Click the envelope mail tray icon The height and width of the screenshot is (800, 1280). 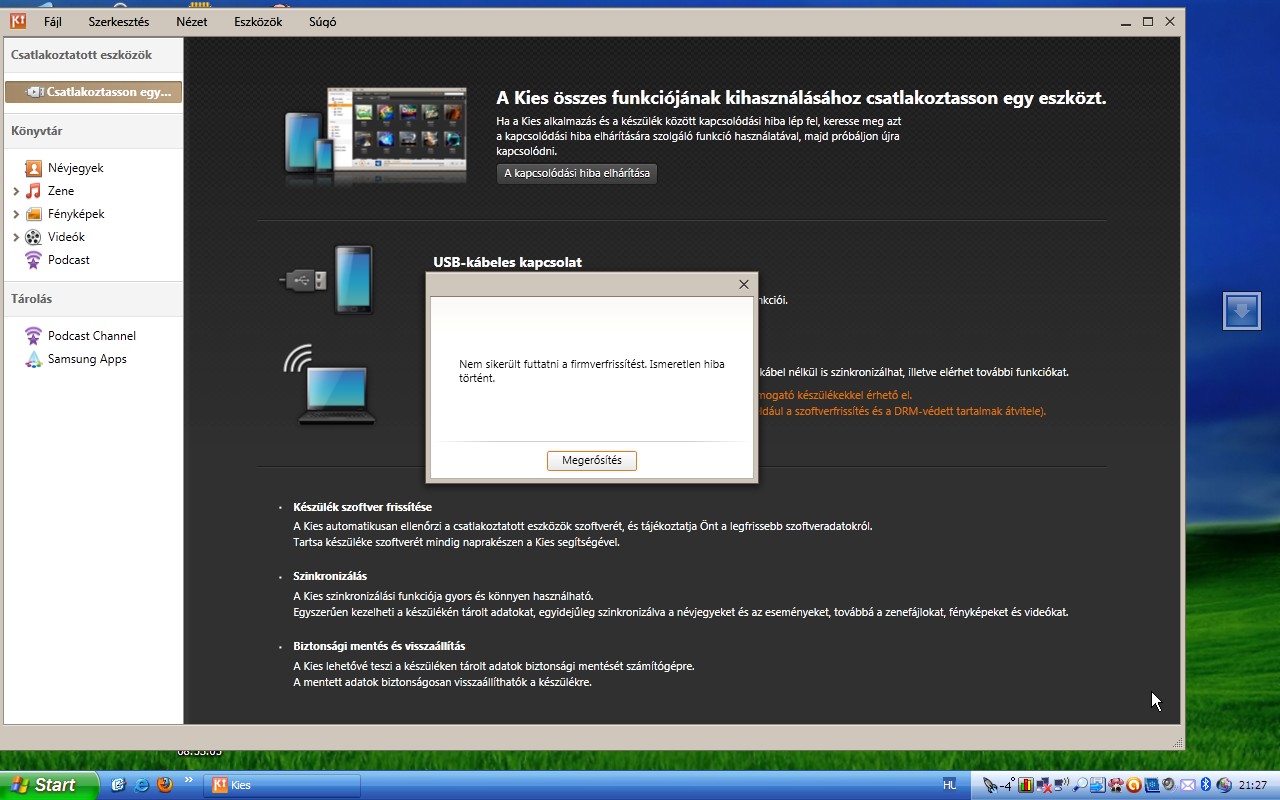tap(1188, 786)
